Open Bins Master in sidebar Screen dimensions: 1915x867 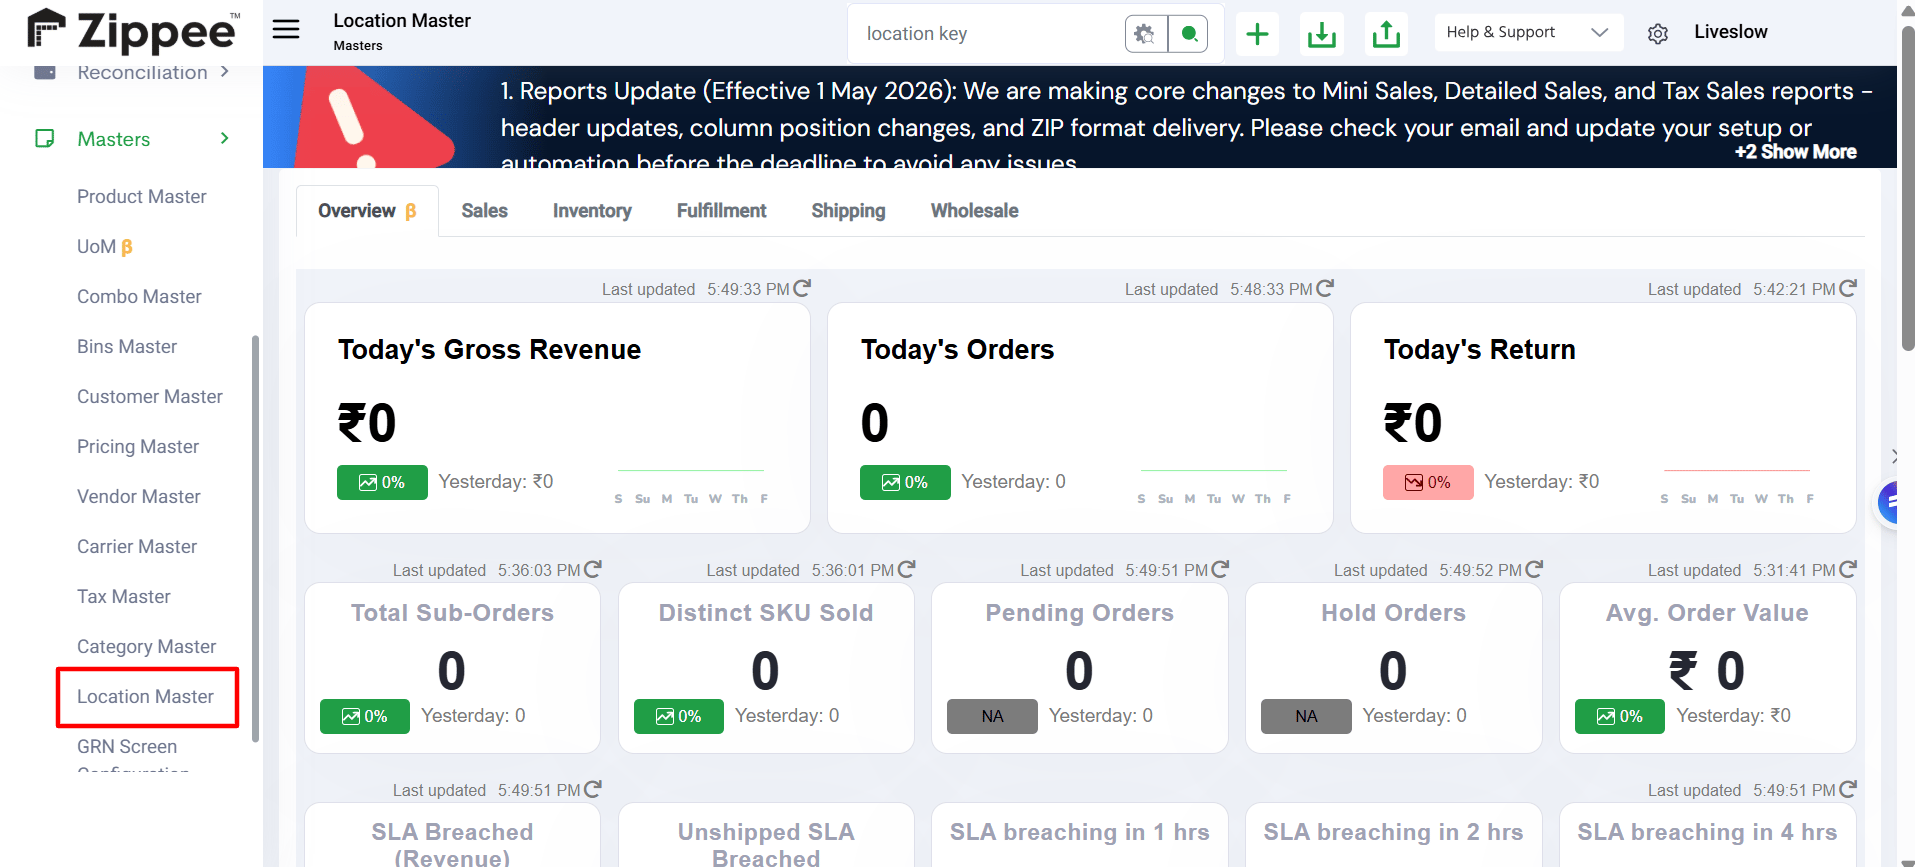click(127, 347)
